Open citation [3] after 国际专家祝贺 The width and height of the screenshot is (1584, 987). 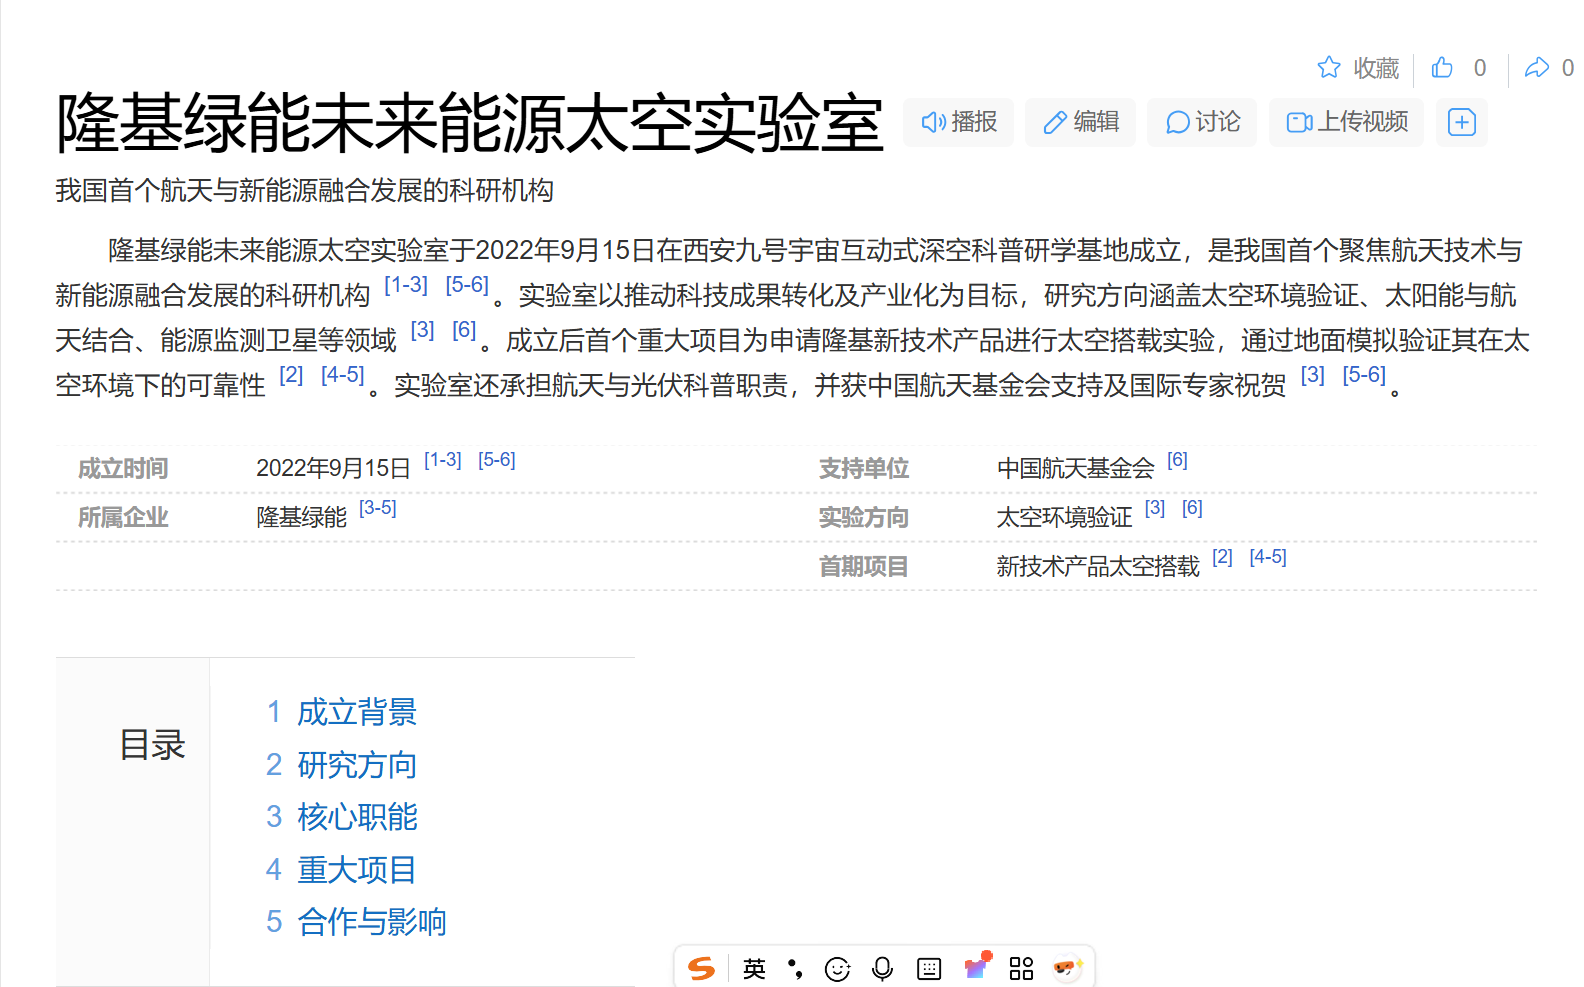pos(1313,375)
